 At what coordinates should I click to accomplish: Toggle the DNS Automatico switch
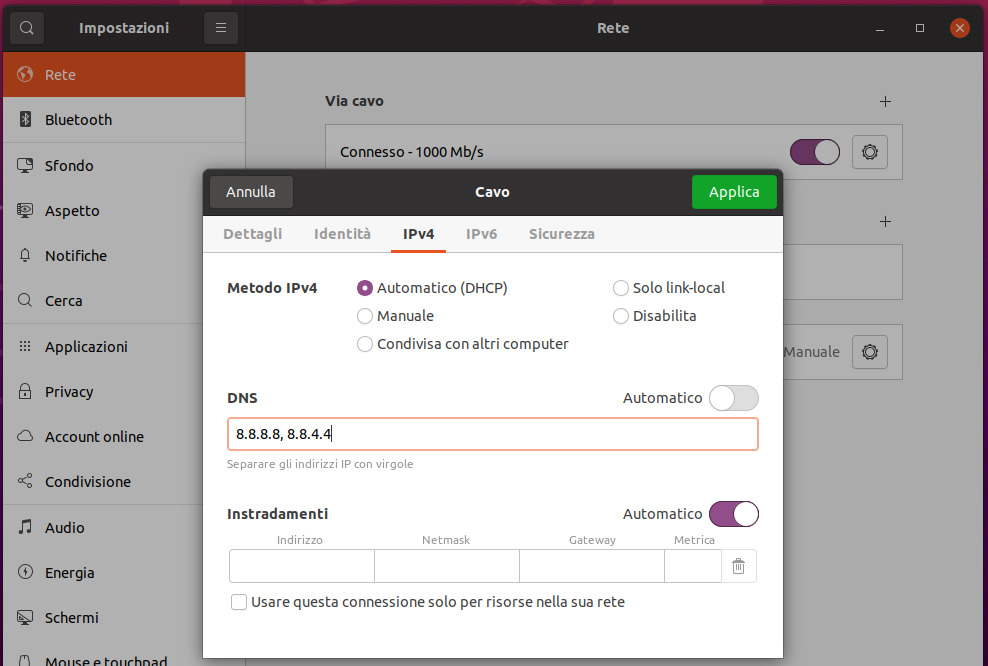tap(733, 398)
